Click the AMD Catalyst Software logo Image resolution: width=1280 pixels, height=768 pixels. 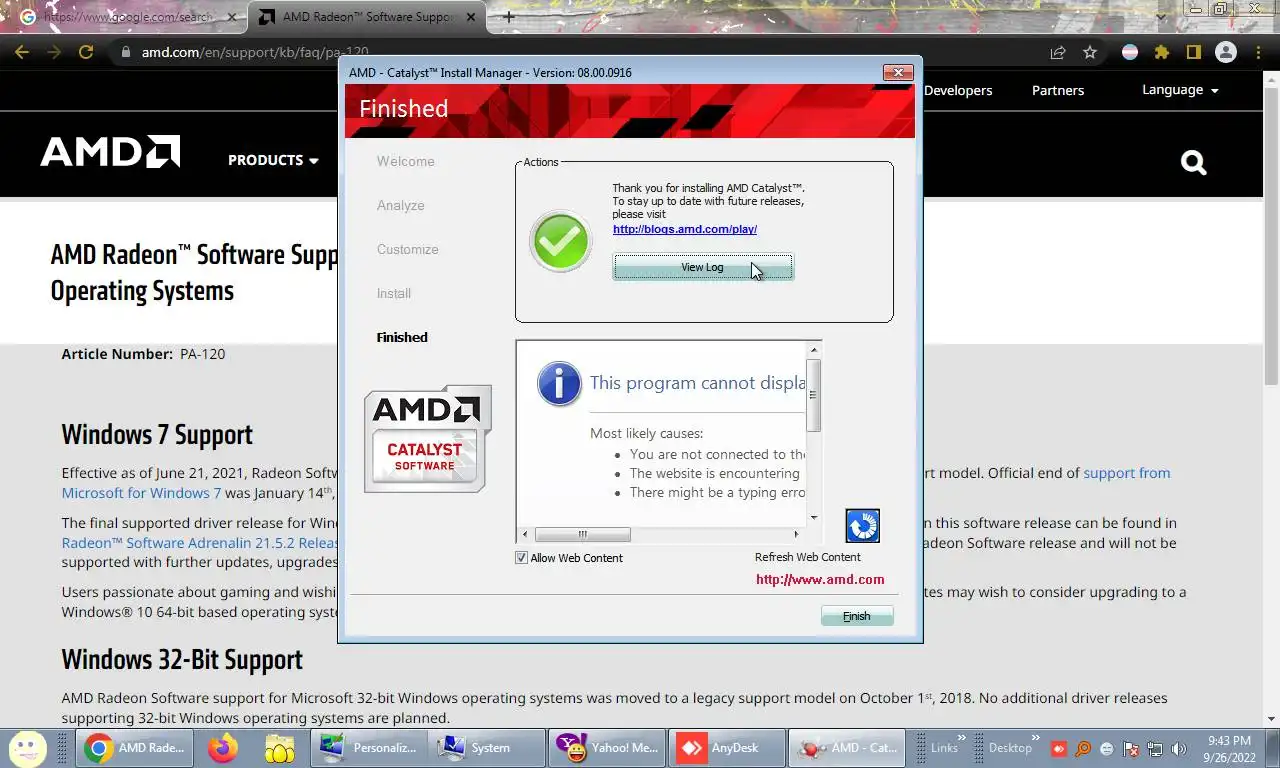428,438
